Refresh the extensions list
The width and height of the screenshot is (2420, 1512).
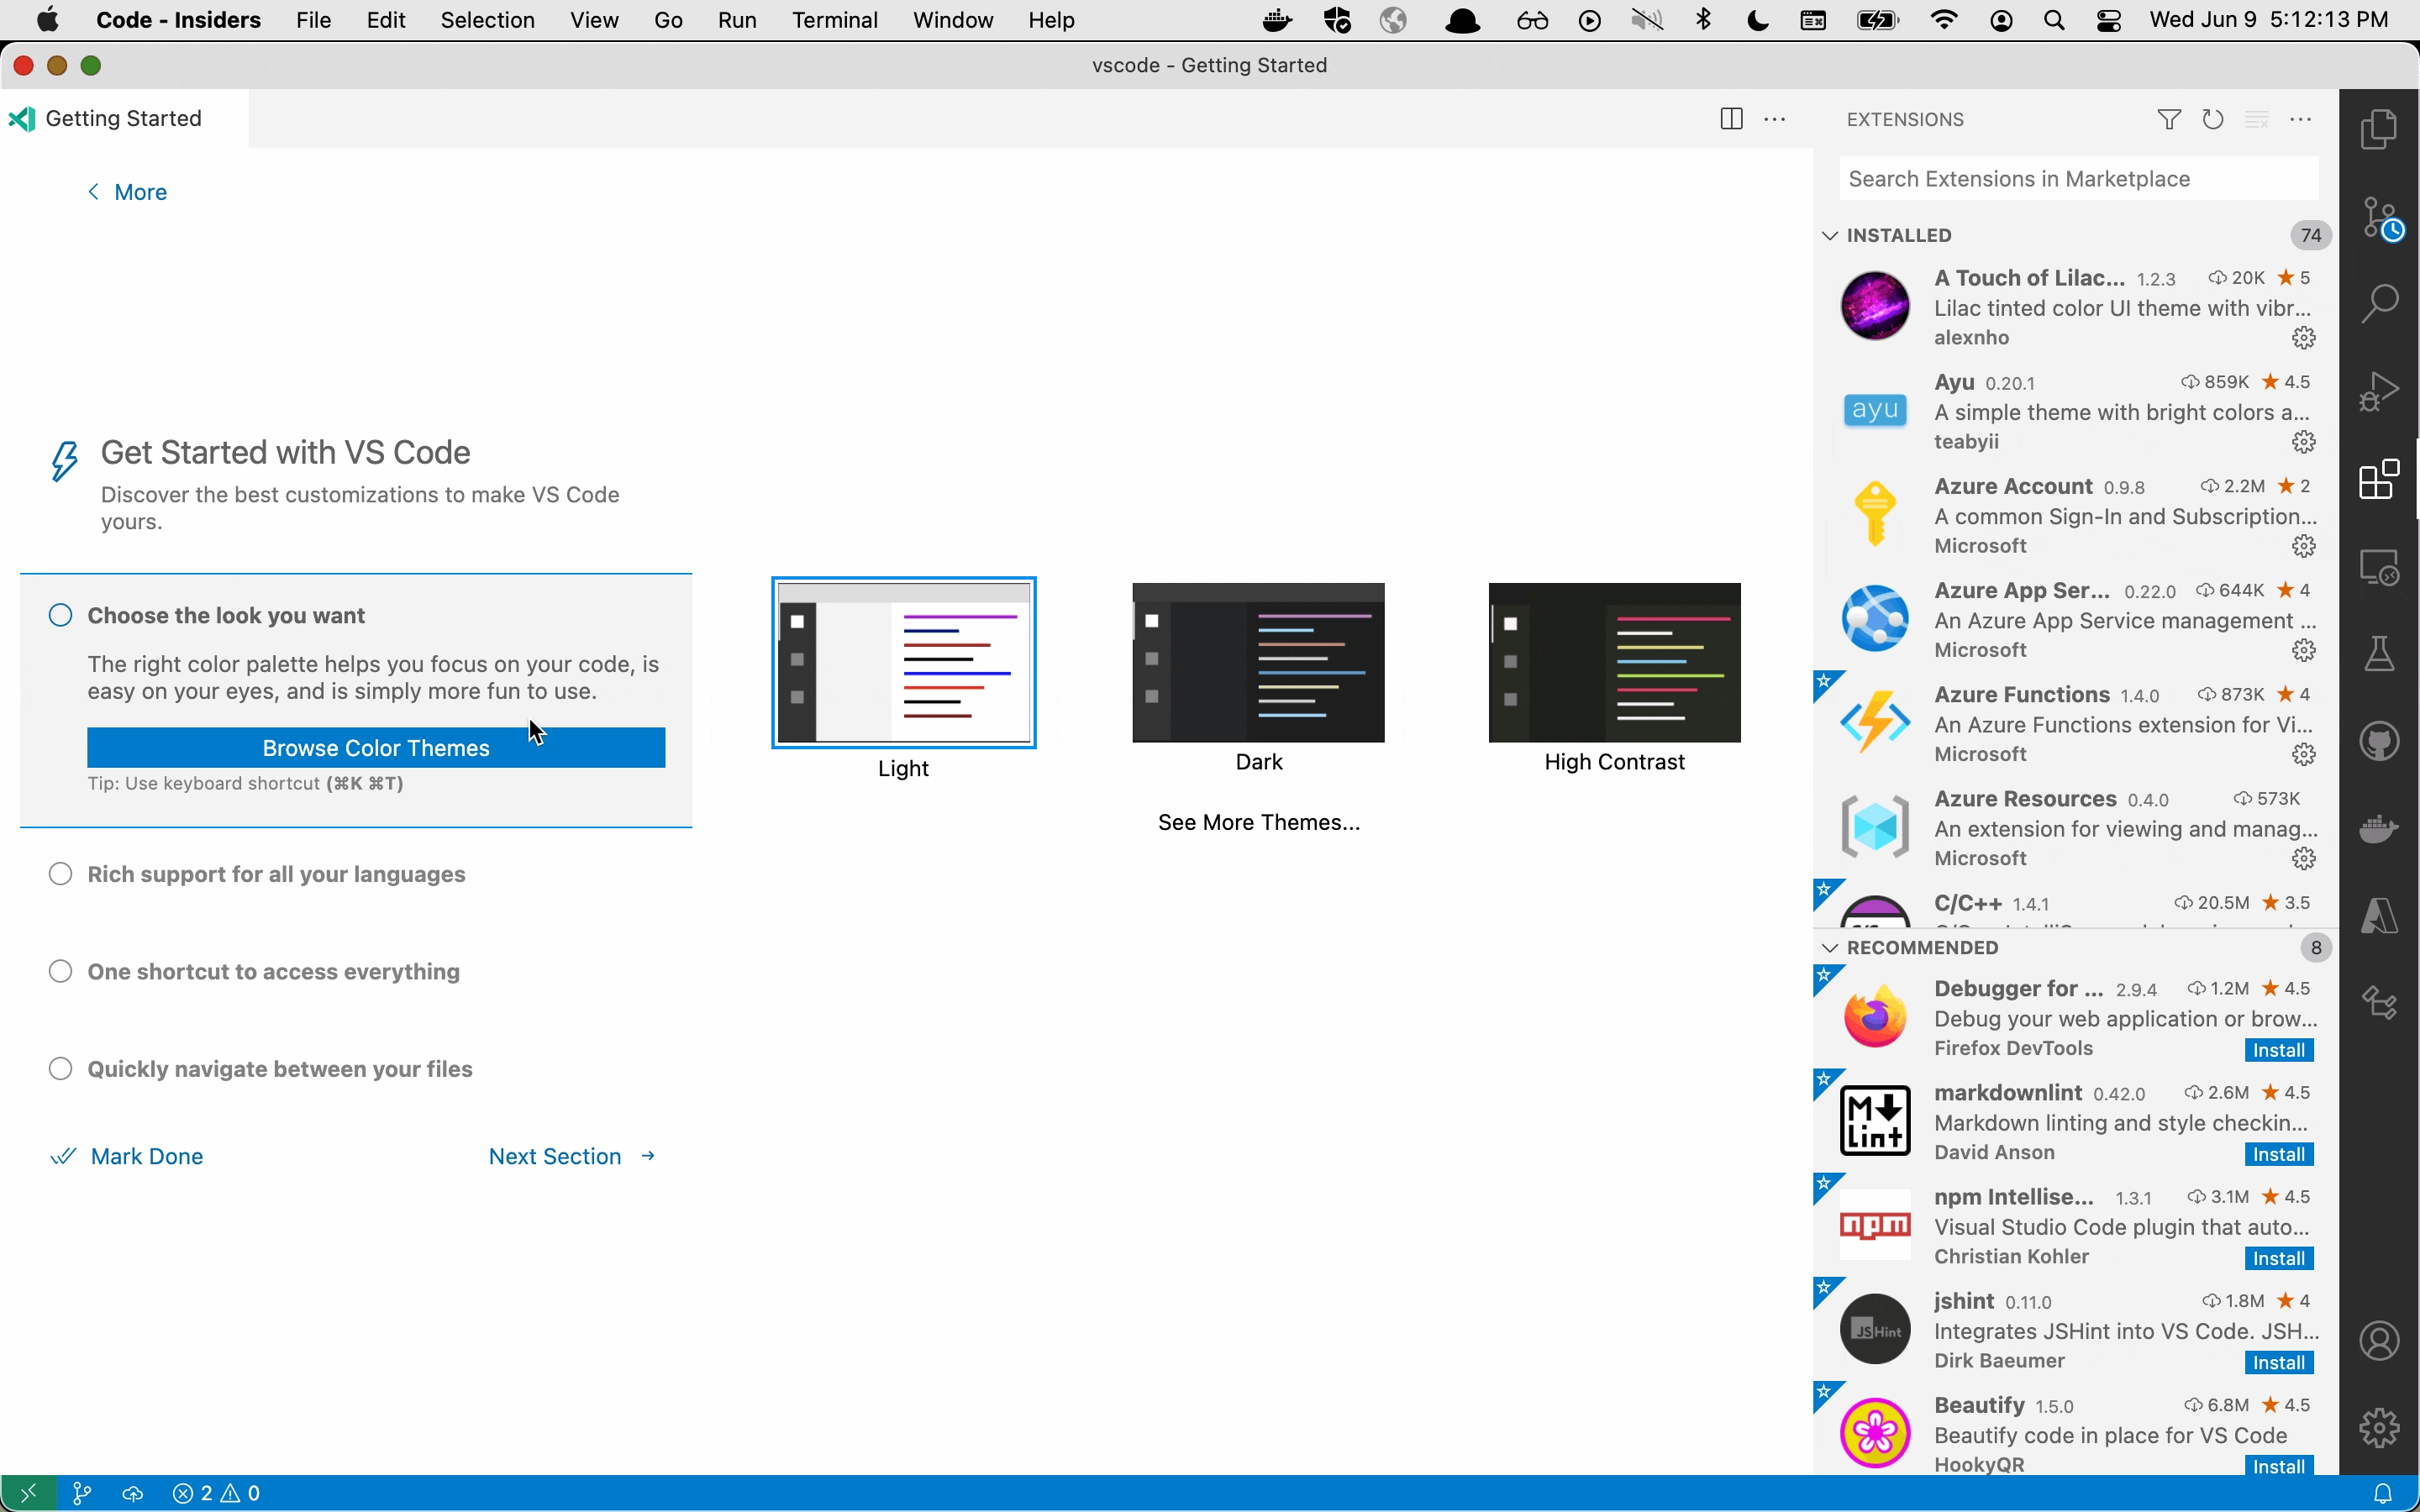tap(2213, 119)
